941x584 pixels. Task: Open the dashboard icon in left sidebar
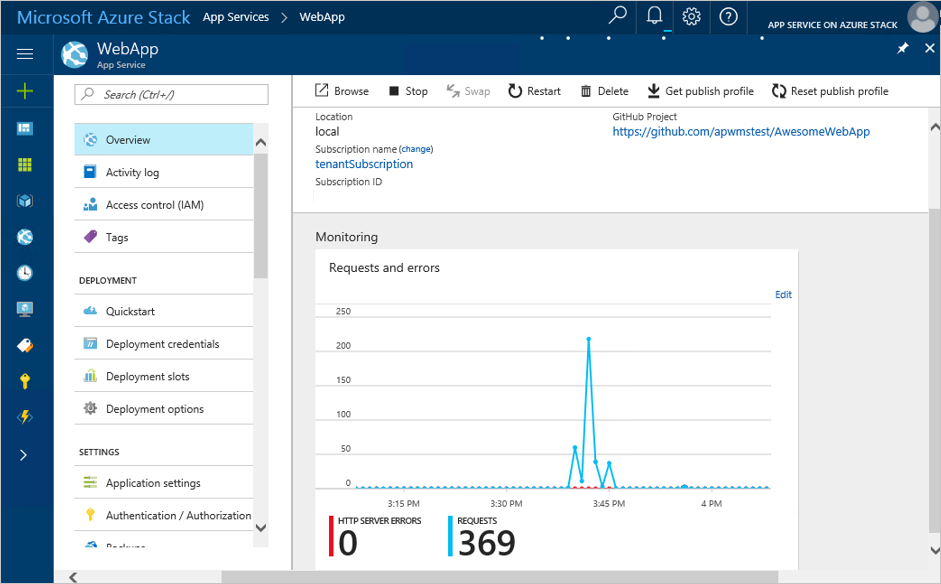click(25, 128)
